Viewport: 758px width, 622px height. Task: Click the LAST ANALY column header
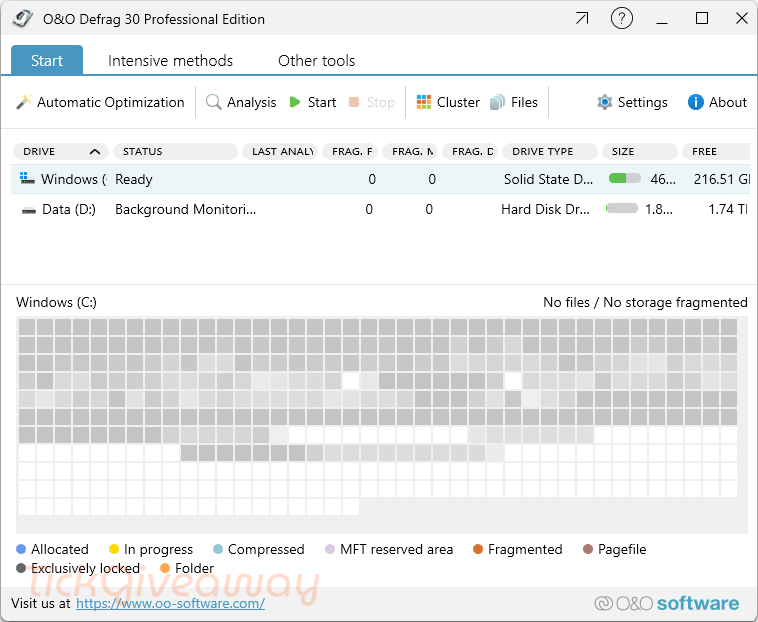[x=280, y=151]
